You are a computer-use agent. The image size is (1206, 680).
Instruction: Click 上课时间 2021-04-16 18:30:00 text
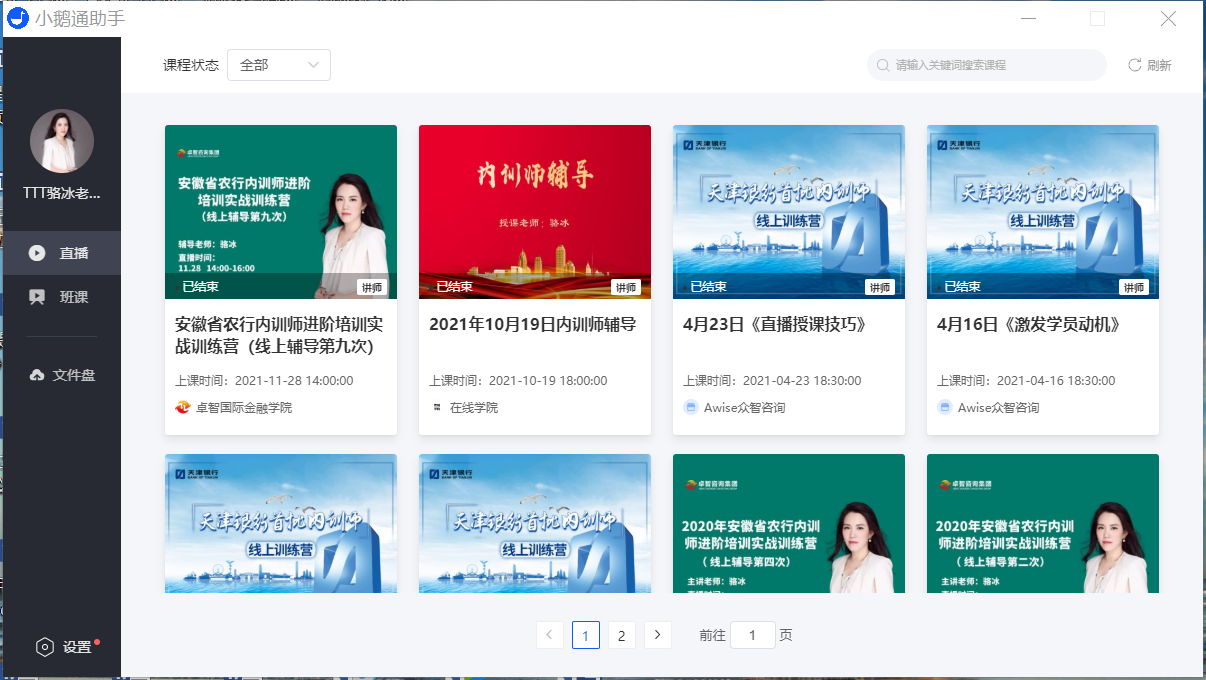pos(1026,381)
